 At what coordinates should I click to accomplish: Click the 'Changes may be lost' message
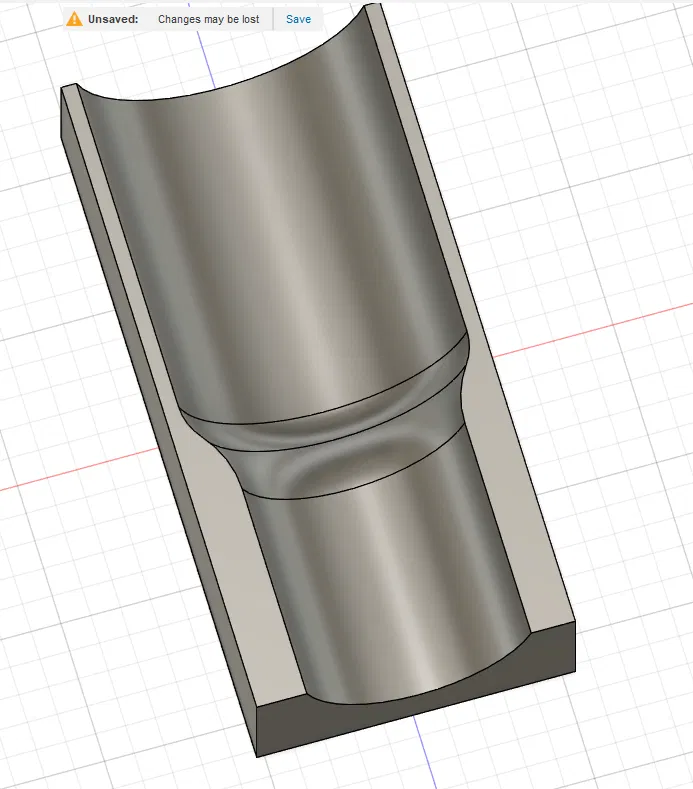(x=208, y=19)
